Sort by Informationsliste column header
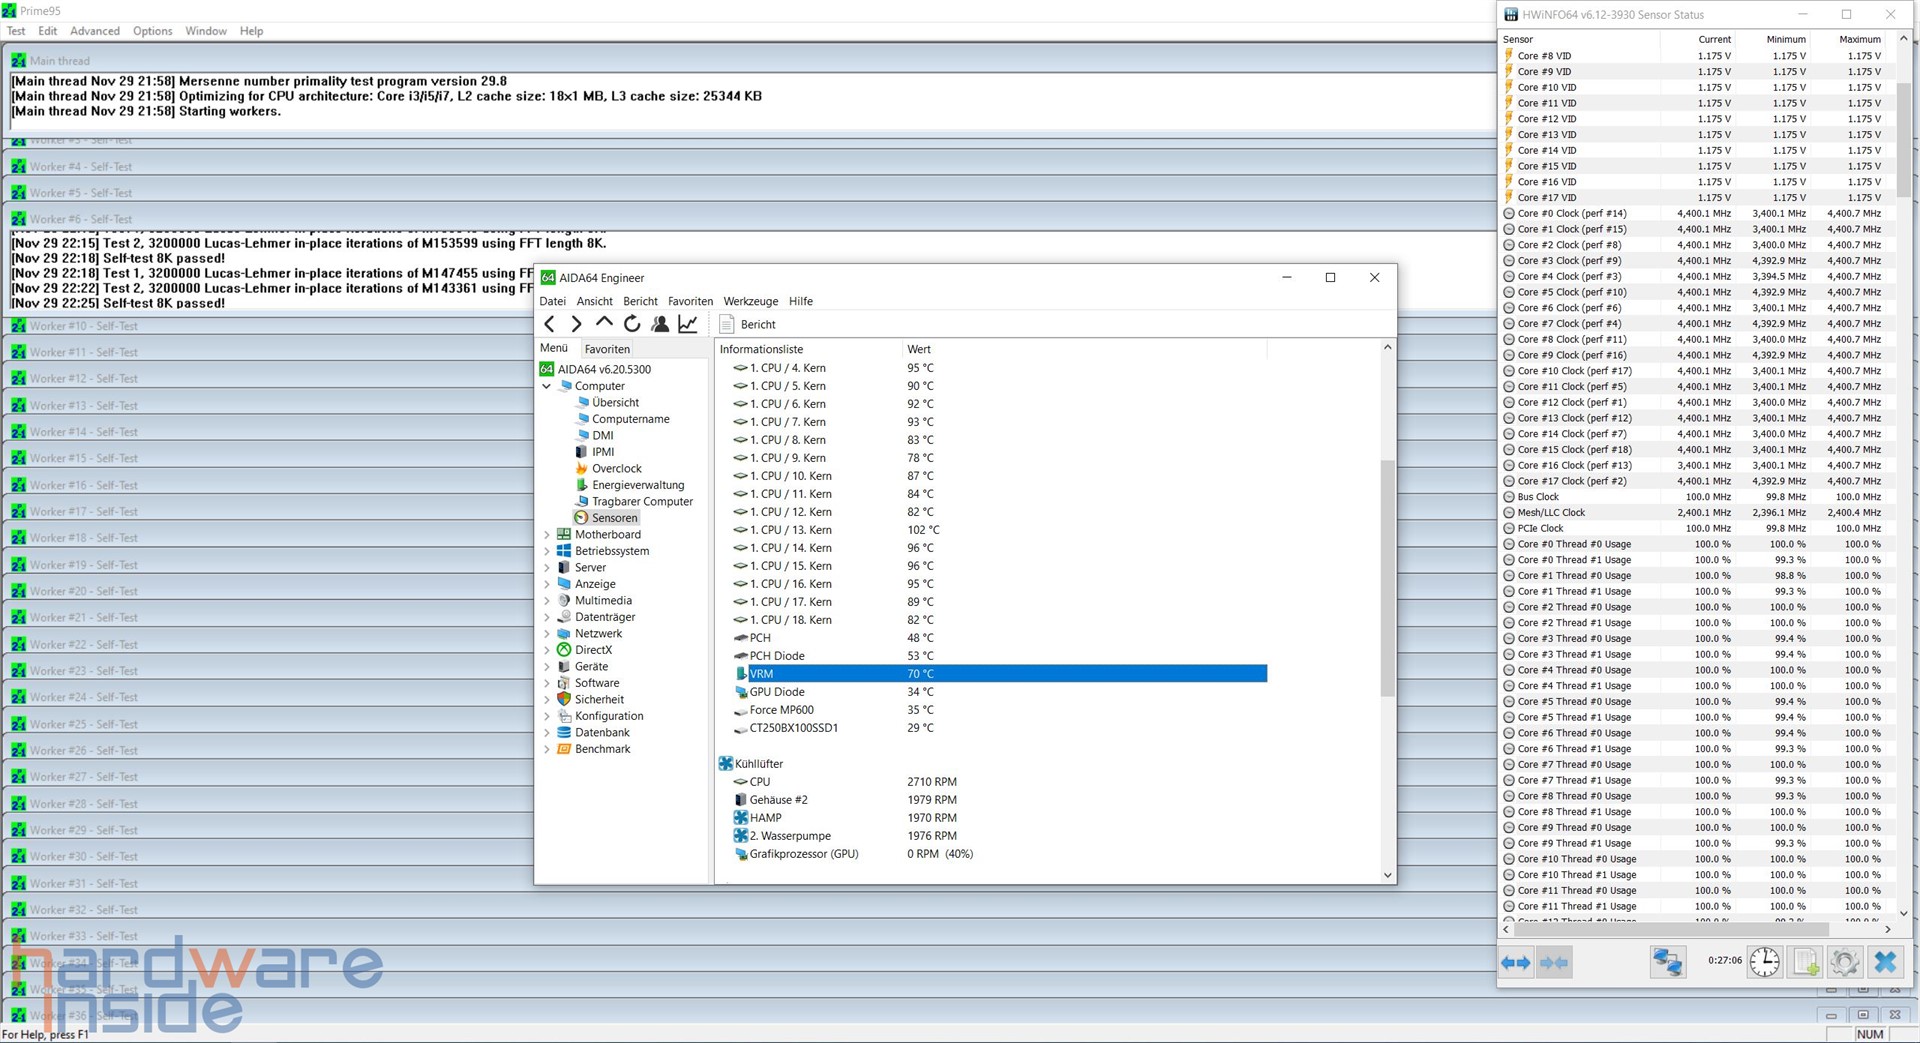 tap(808, 349)
